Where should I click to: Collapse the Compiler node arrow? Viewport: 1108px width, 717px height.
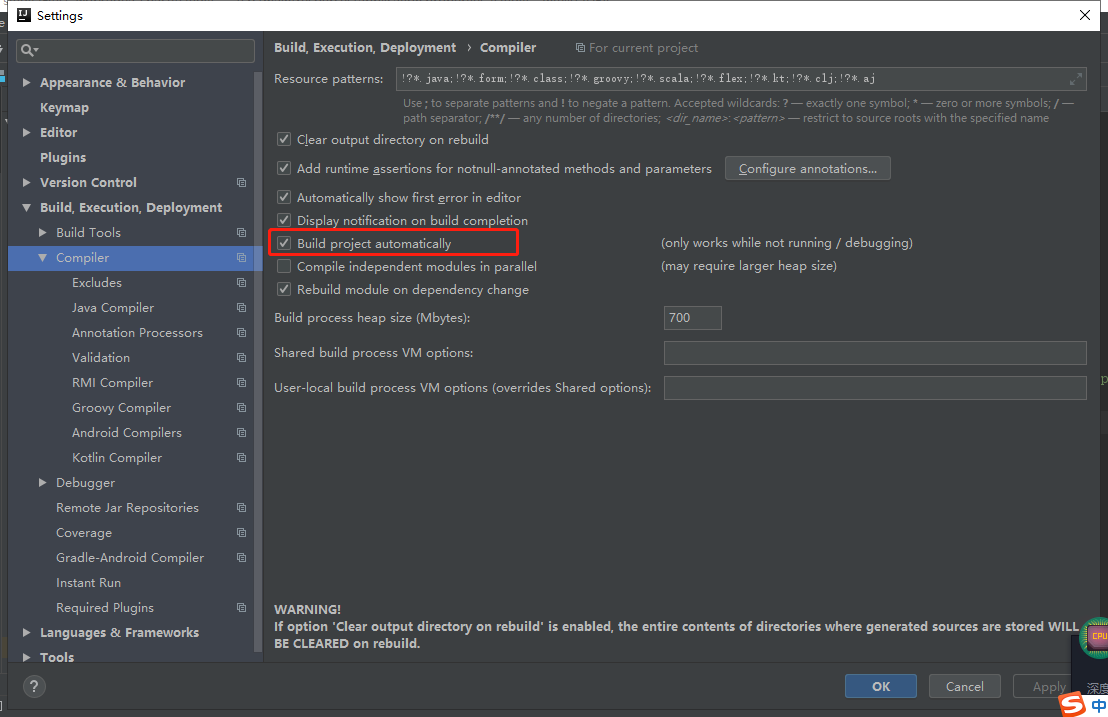click(42, 258)
